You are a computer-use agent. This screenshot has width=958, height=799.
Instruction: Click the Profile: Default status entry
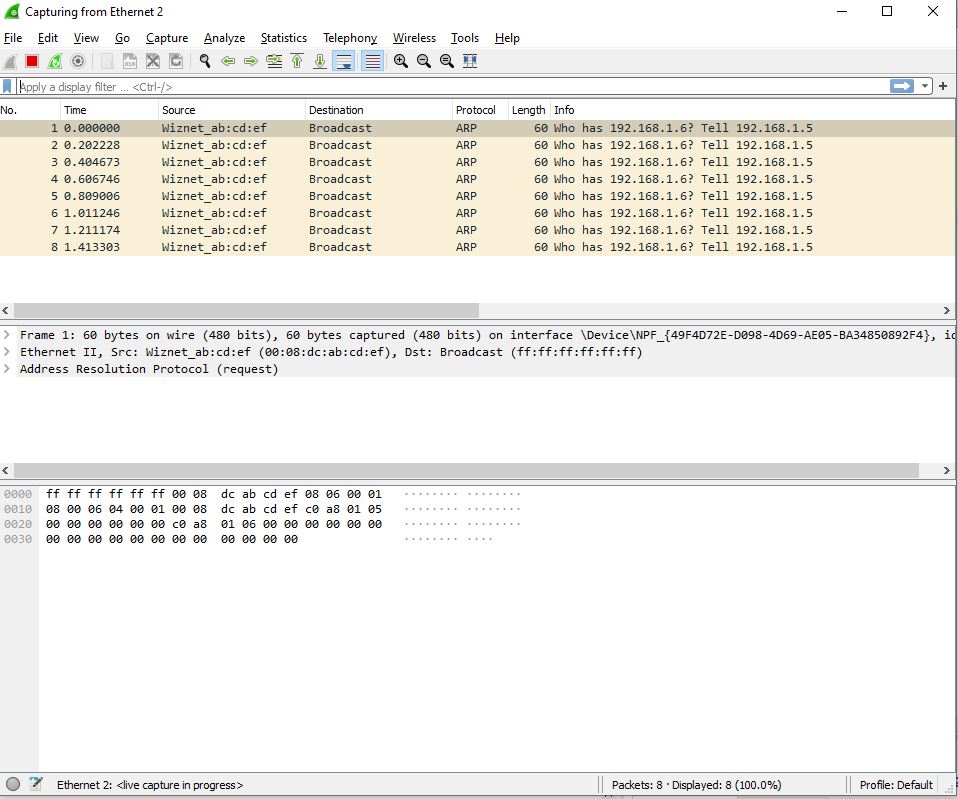(896, 785)
